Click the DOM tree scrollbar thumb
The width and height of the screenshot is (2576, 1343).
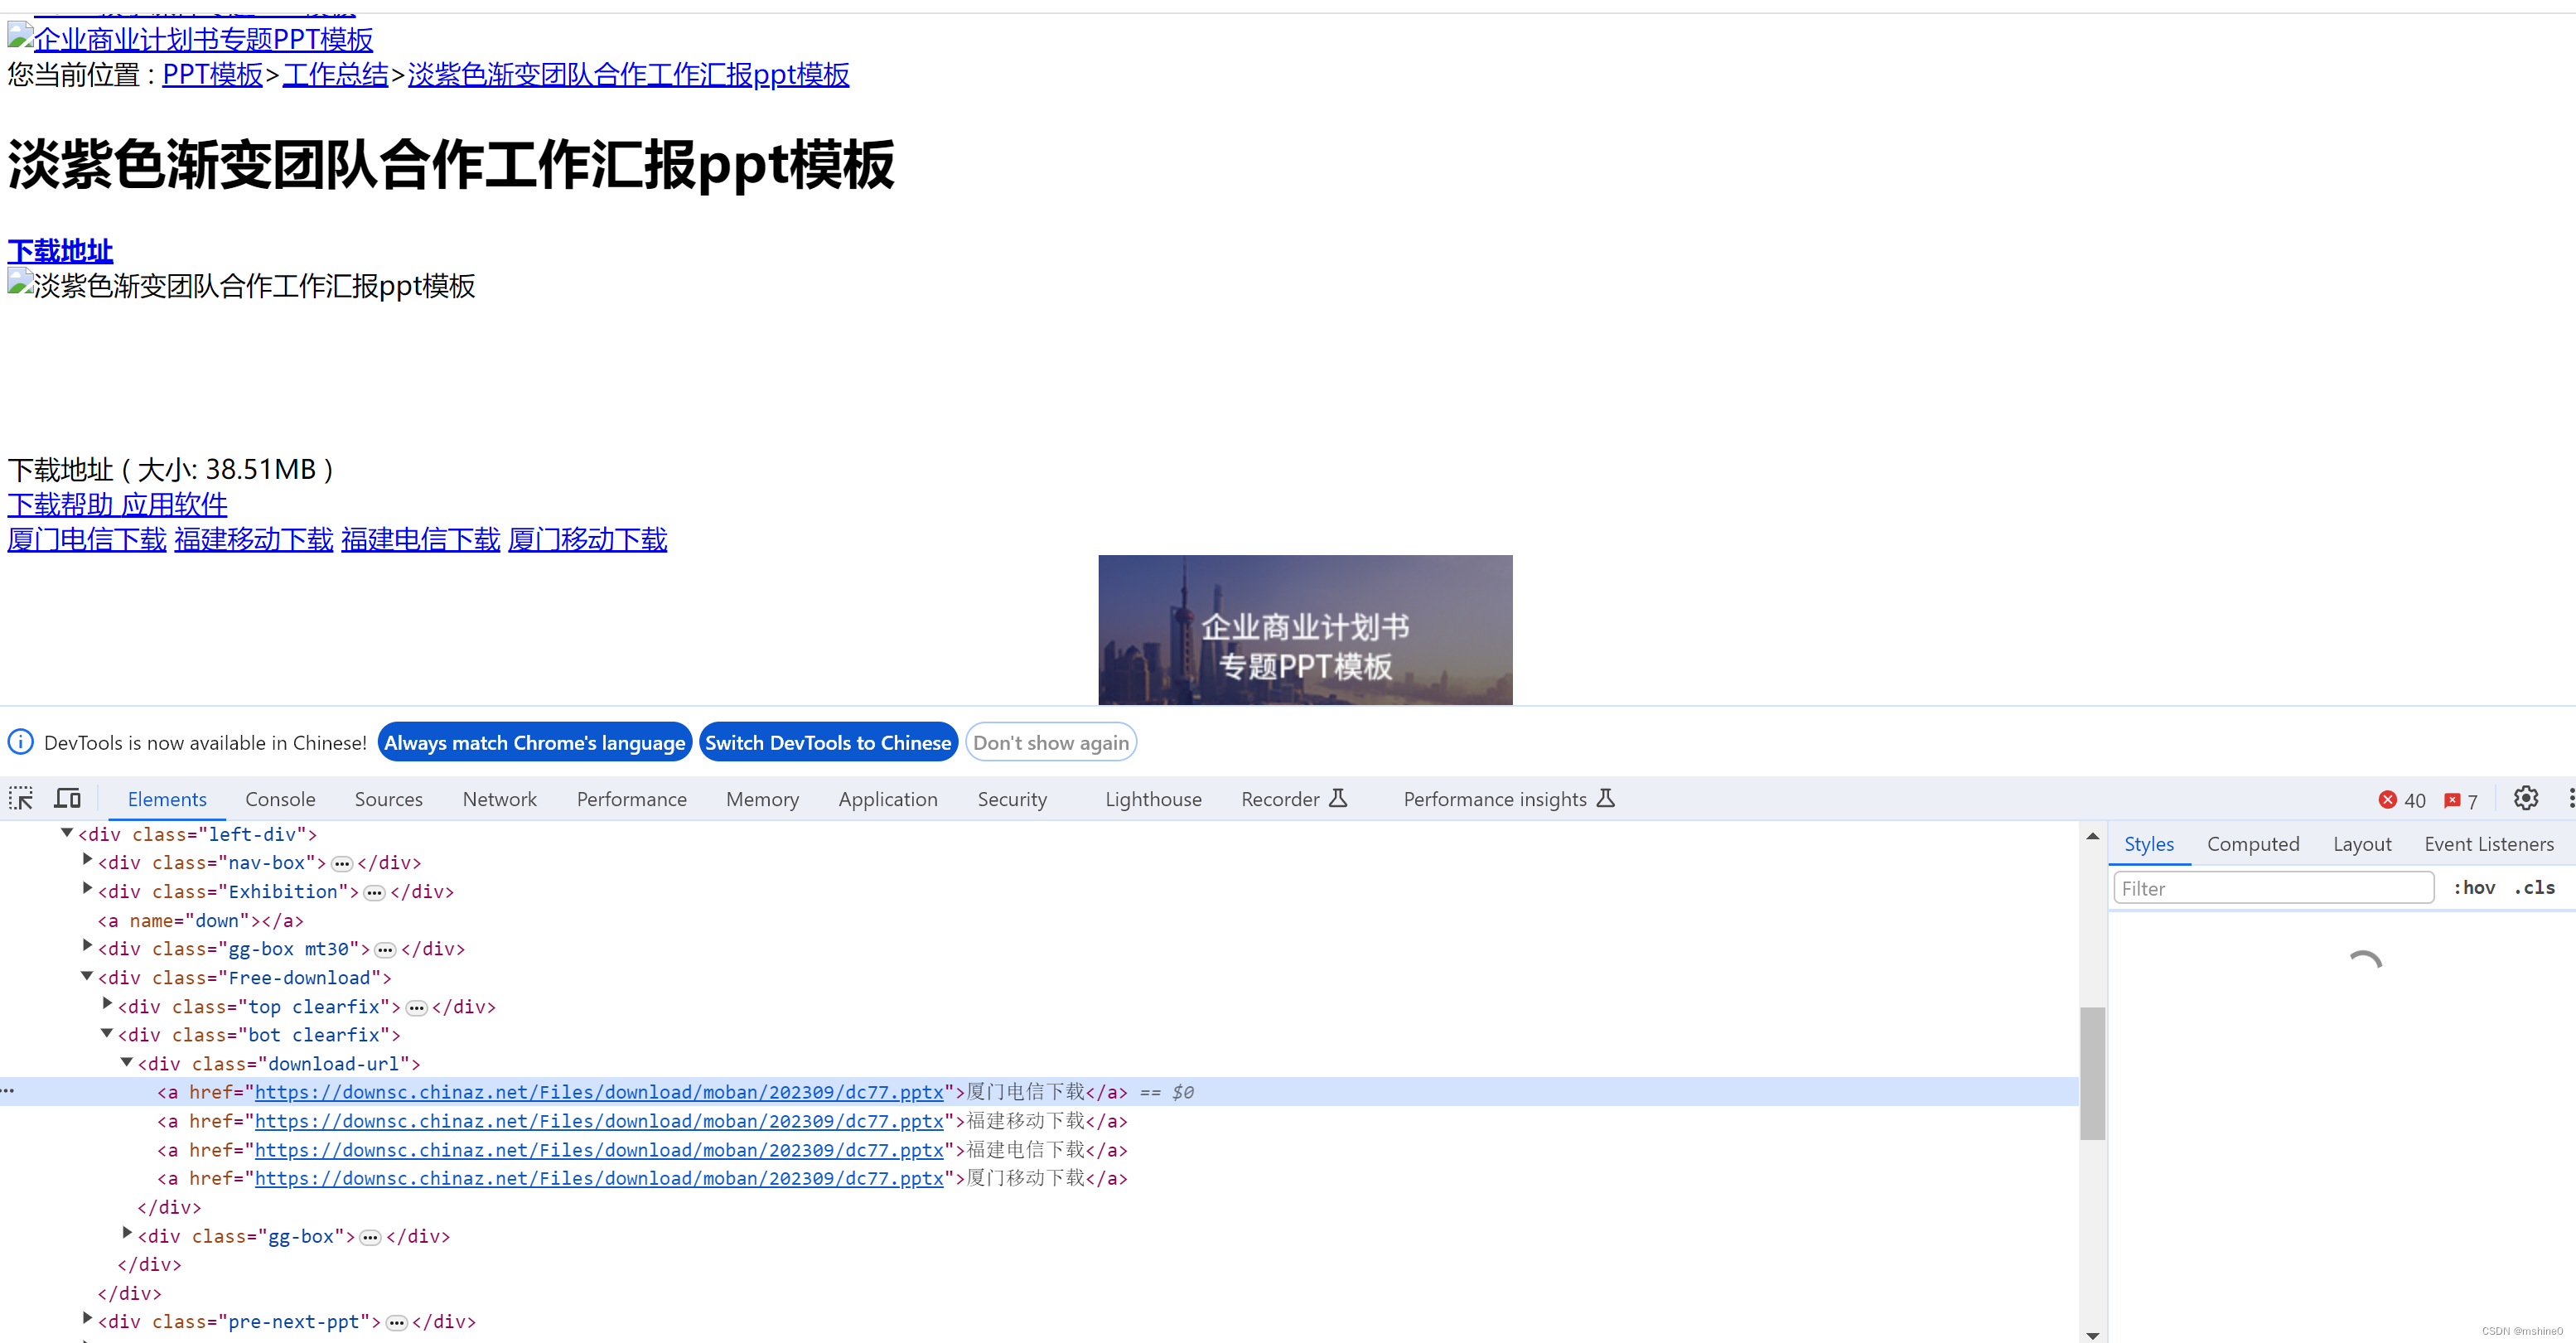coord(2092,1075)
